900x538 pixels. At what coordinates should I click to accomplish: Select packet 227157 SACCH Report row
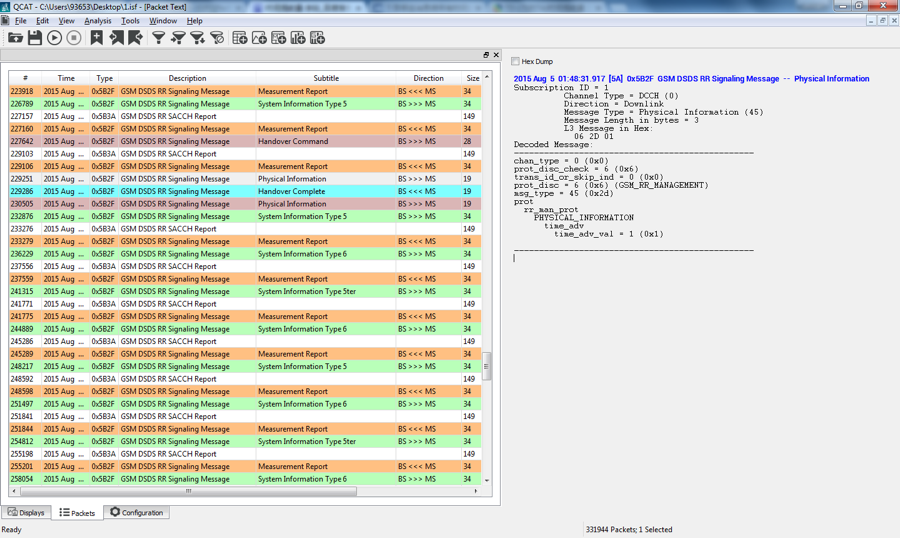pos(245,116)
